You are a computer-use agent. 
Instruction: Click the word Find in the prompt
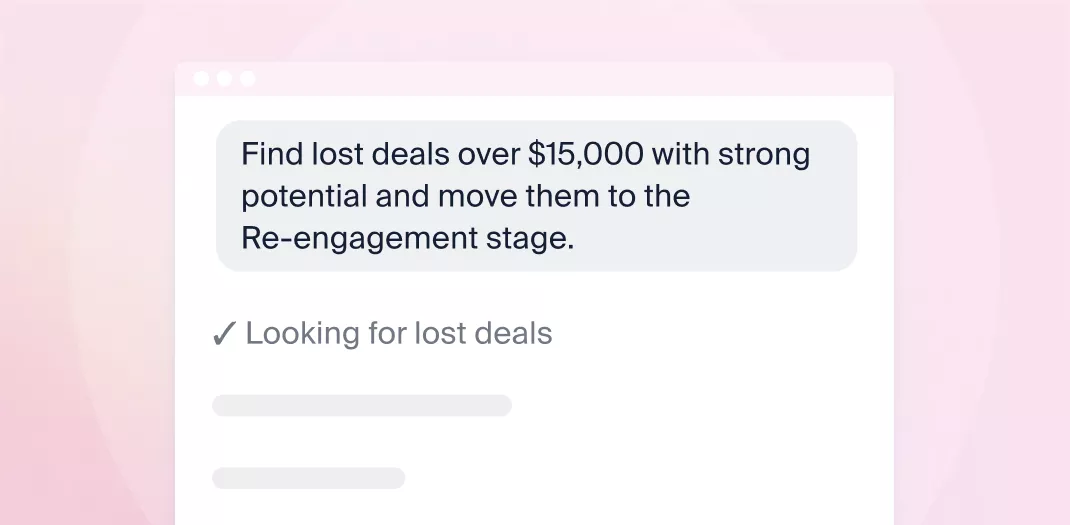pyautogui.click(x=272, y=154)
